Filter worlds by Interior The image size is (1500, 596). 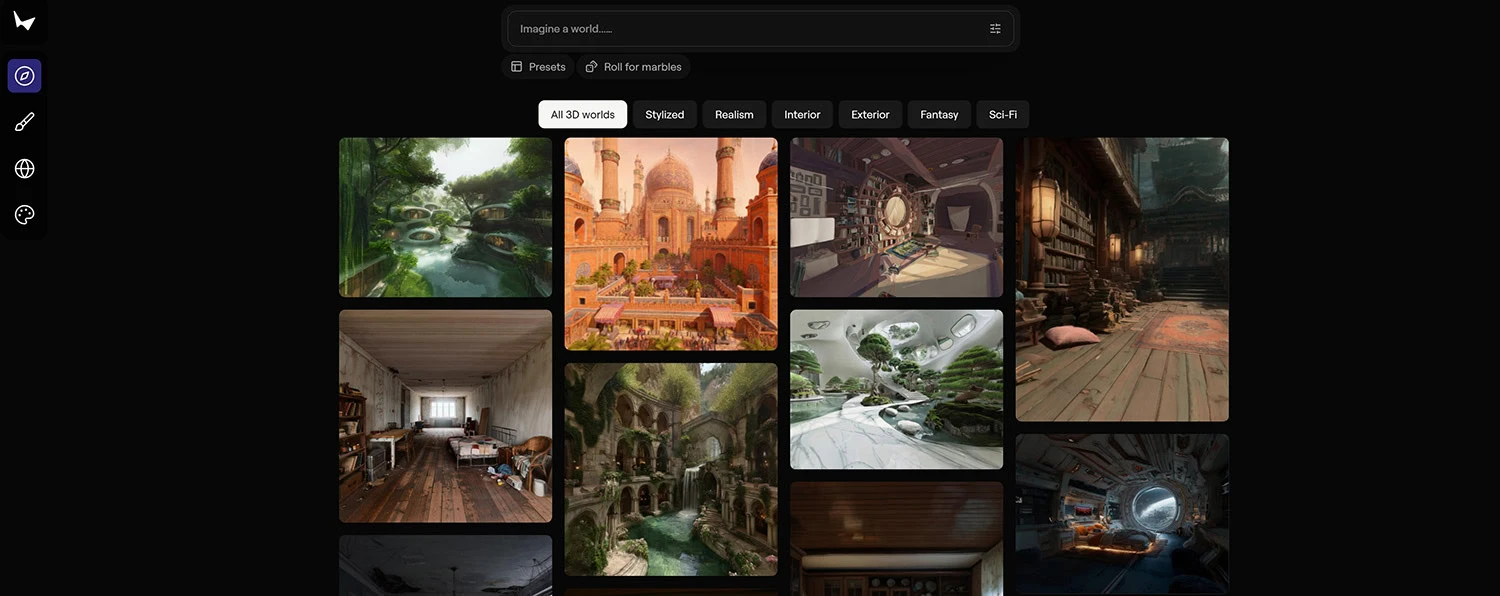pyautogui.click(x=802, y=114)
